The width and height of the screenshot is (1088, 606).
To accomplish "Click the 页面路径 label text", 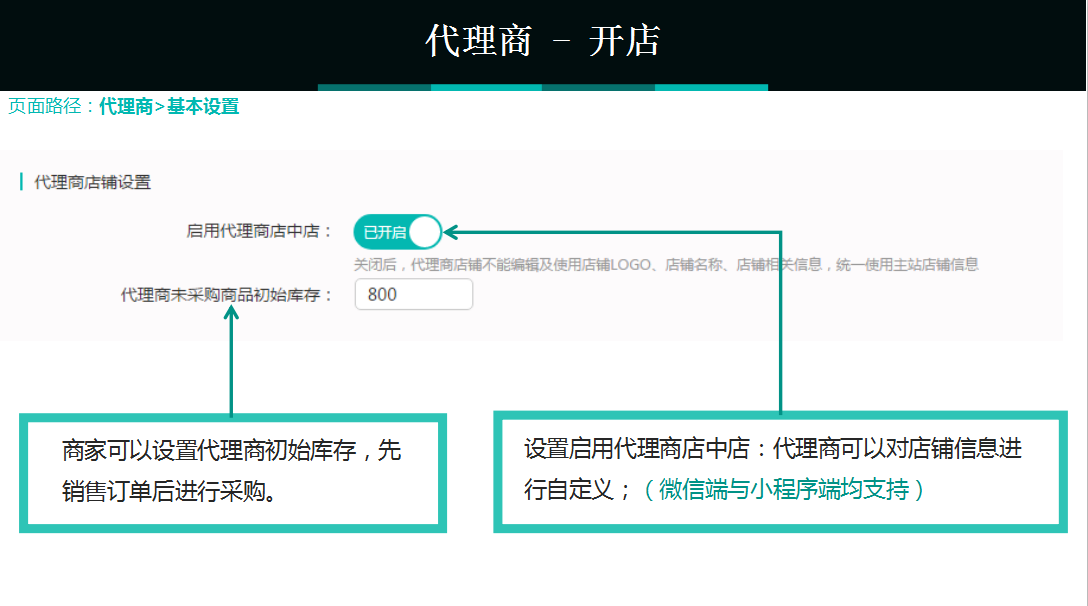I will 48,107.
